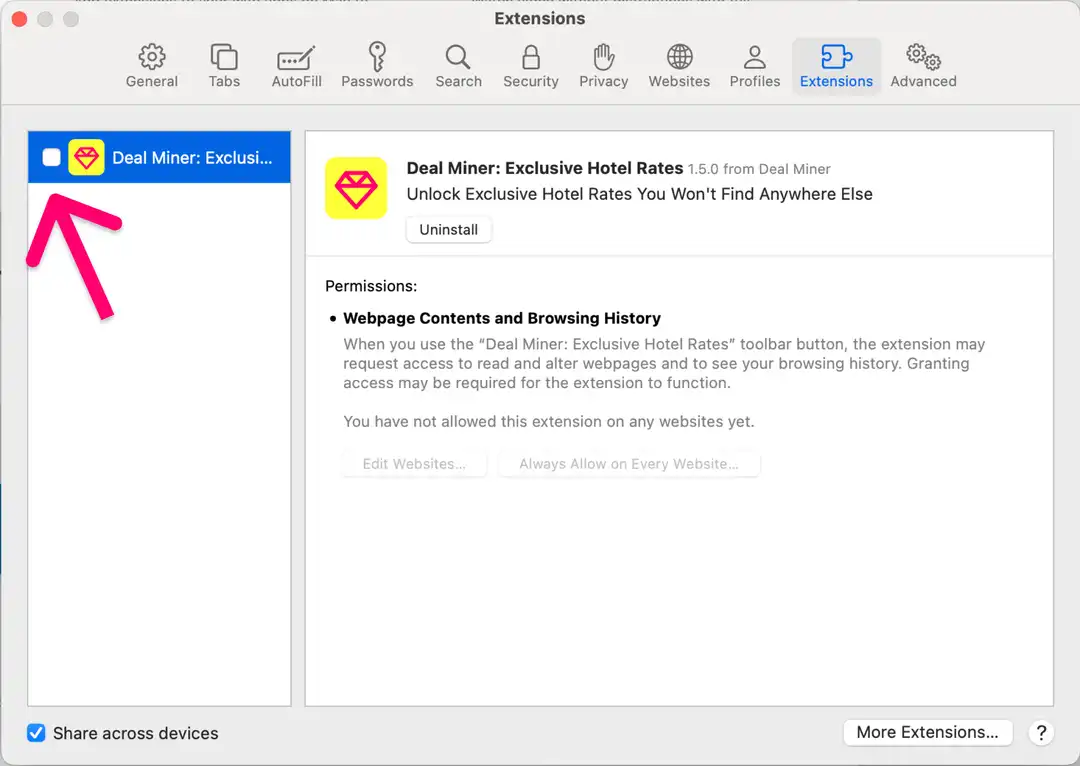Click Always Allow on Every Website...
Image resolution: width=1080 pixels, height=766 pixels.
(x=629, y=464)
